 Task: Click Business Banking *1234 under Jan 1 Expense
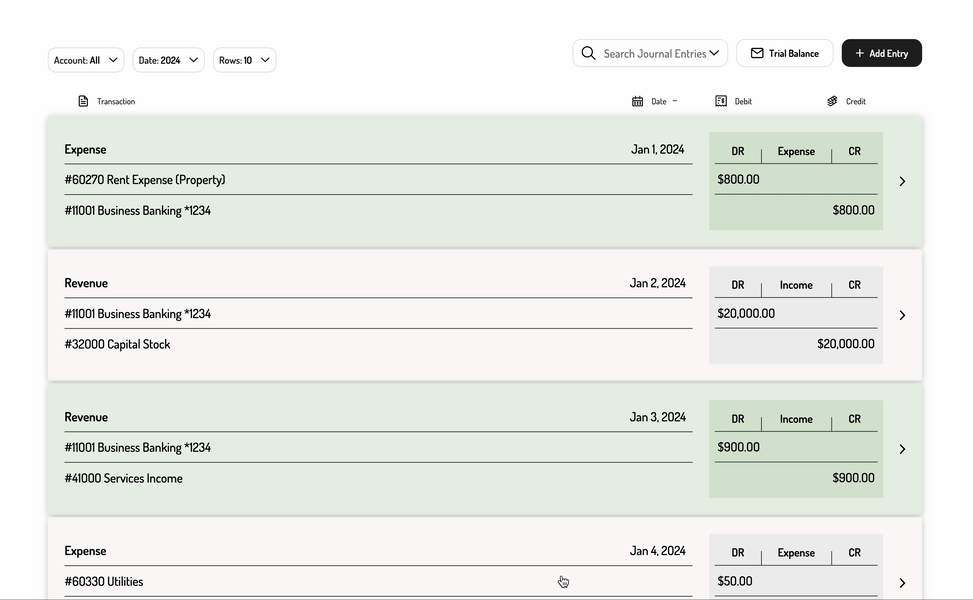[138, 211]
